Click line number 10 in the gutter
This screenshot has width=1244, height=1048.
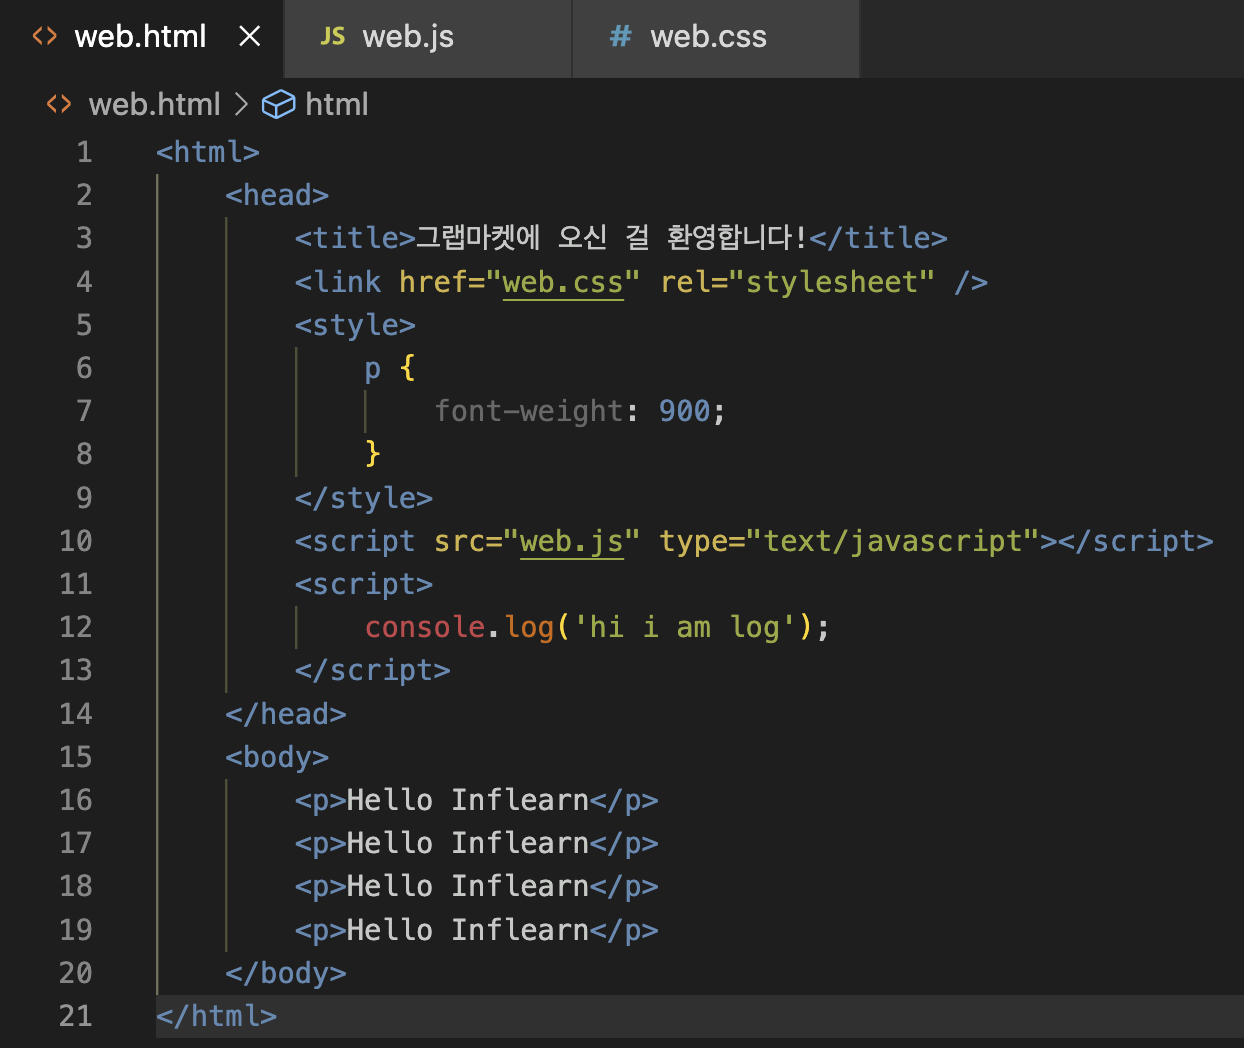[x=76, y=541]
